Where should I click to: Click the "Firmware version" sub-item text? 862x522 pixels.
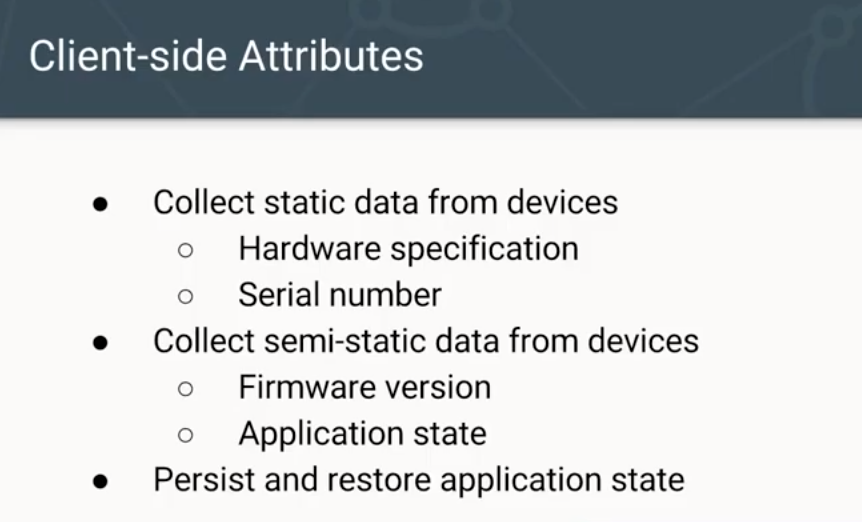(364, 387)
